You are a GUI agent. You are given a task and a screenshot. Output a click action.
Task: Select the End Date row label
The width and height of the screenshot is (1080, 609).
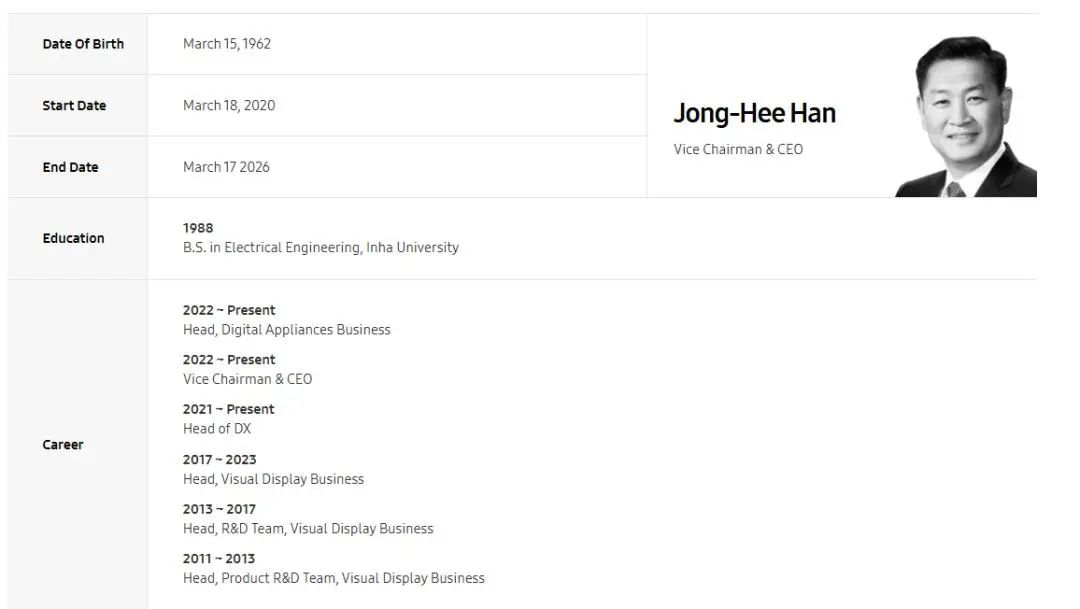(70, 168)
